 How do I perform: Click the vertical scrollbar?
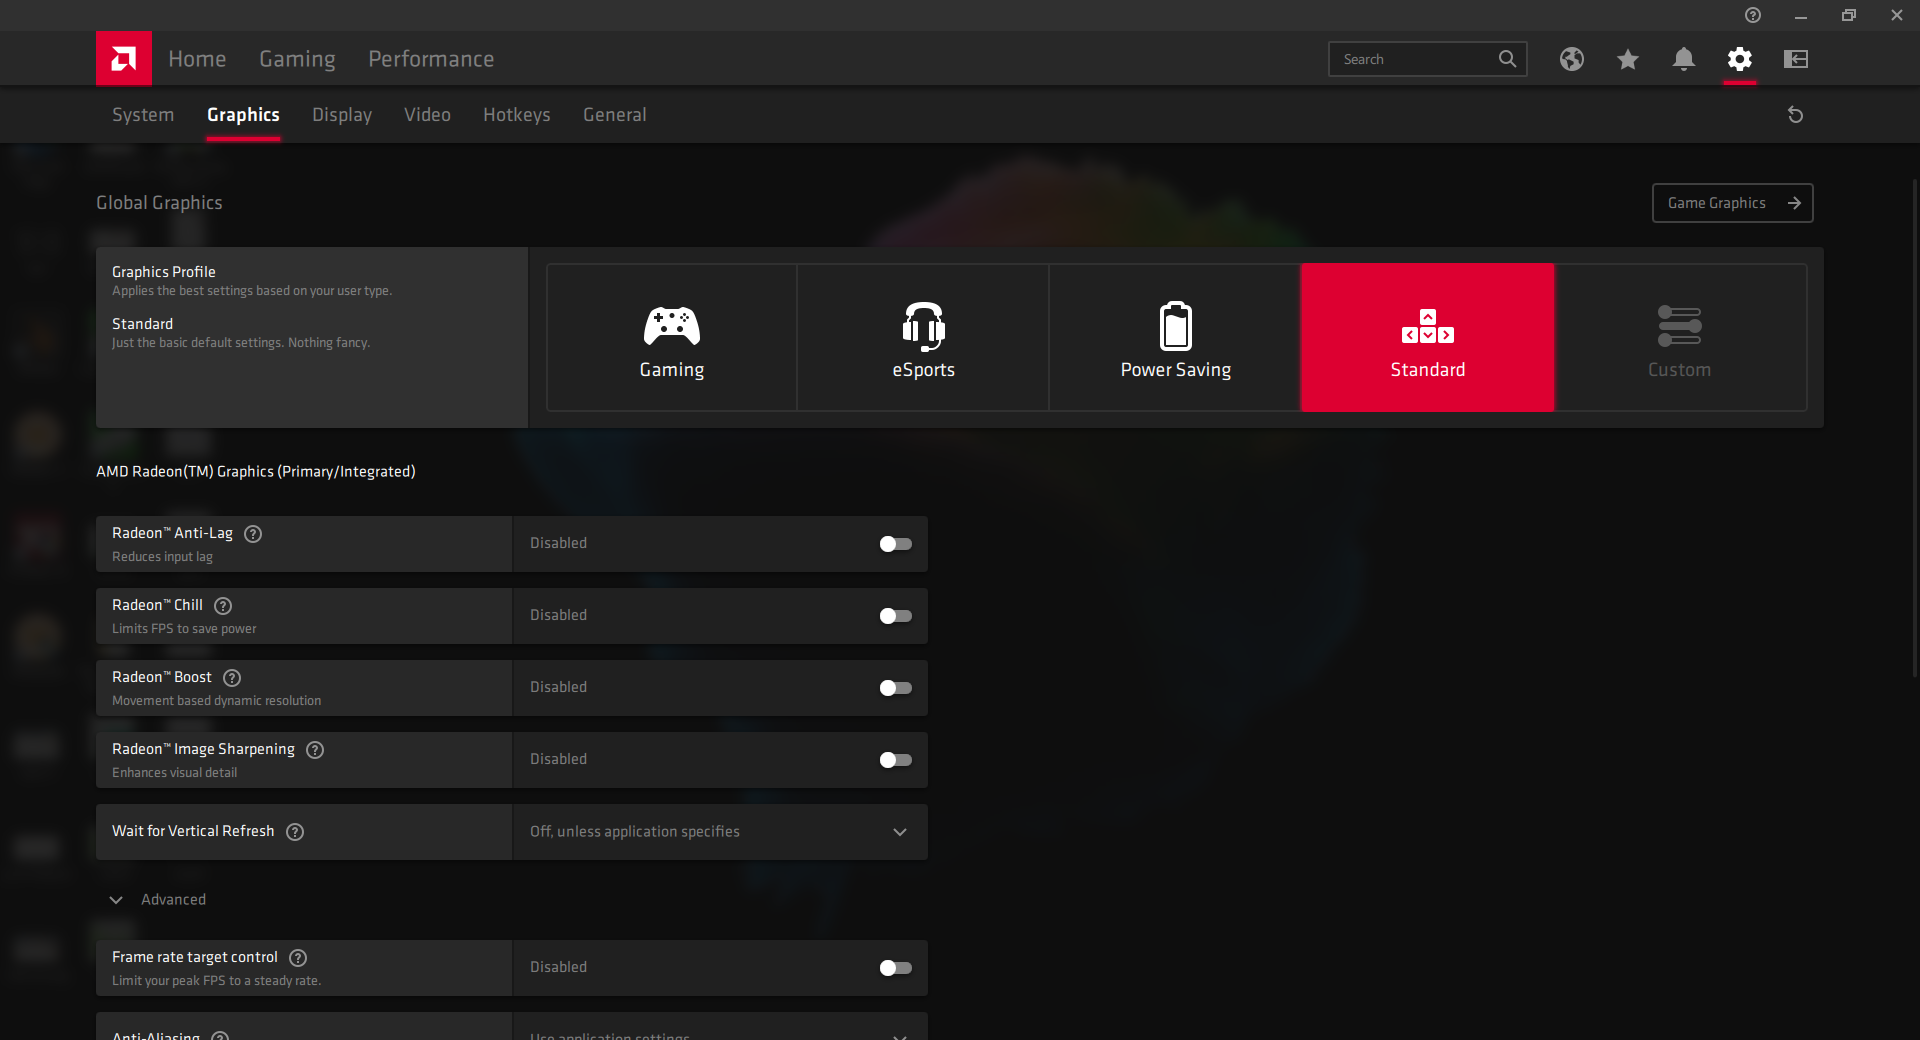tap(1914, 430)
